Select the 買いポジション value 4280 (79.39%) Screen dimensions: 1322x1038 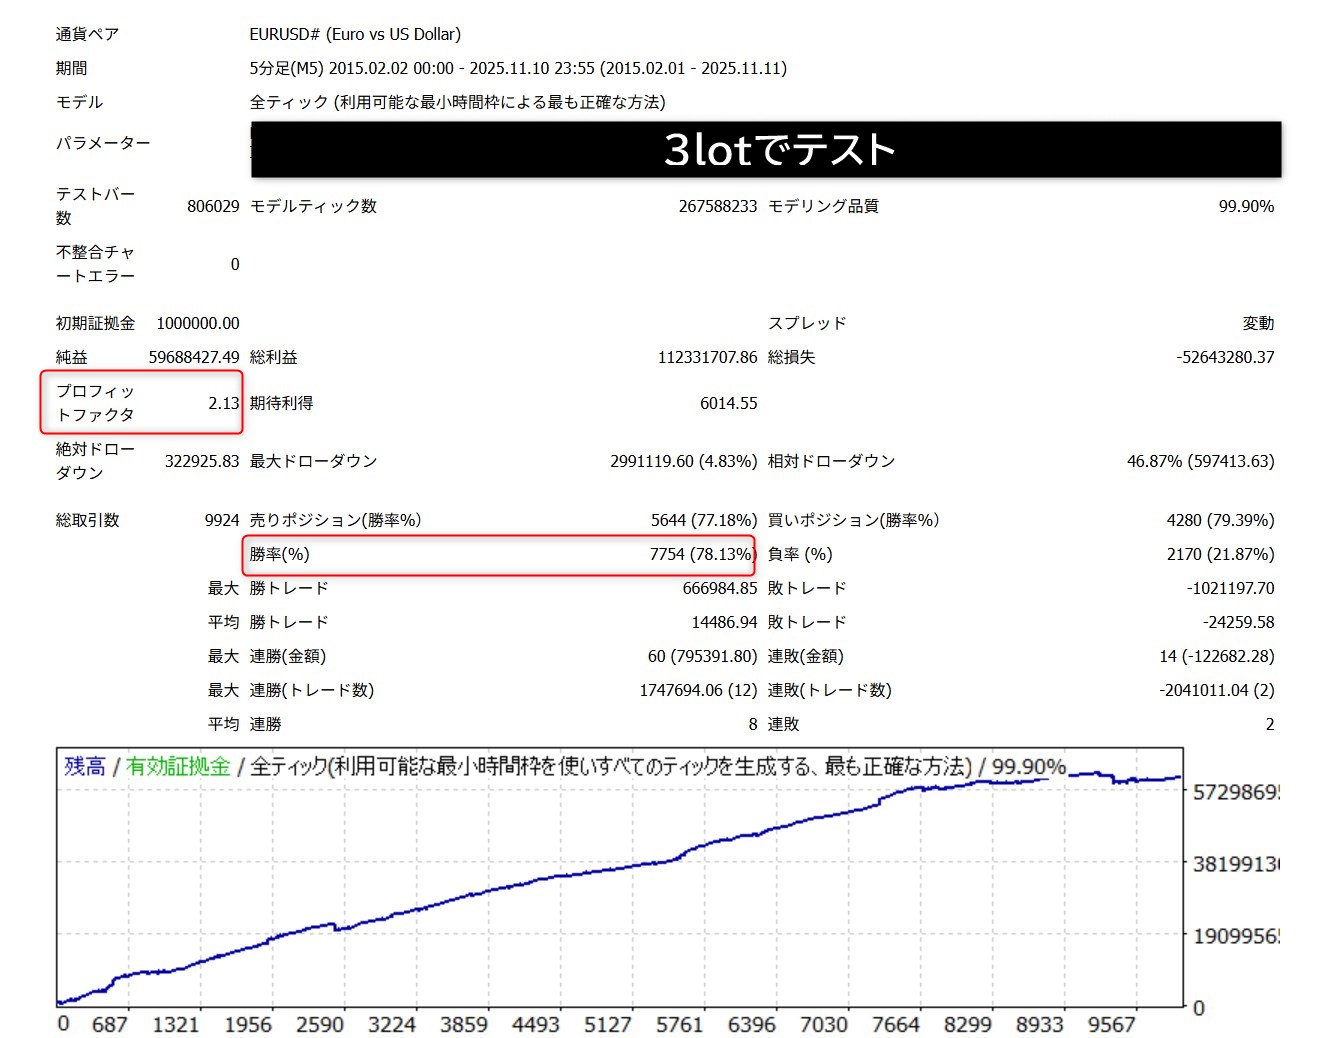point(1220,520)
